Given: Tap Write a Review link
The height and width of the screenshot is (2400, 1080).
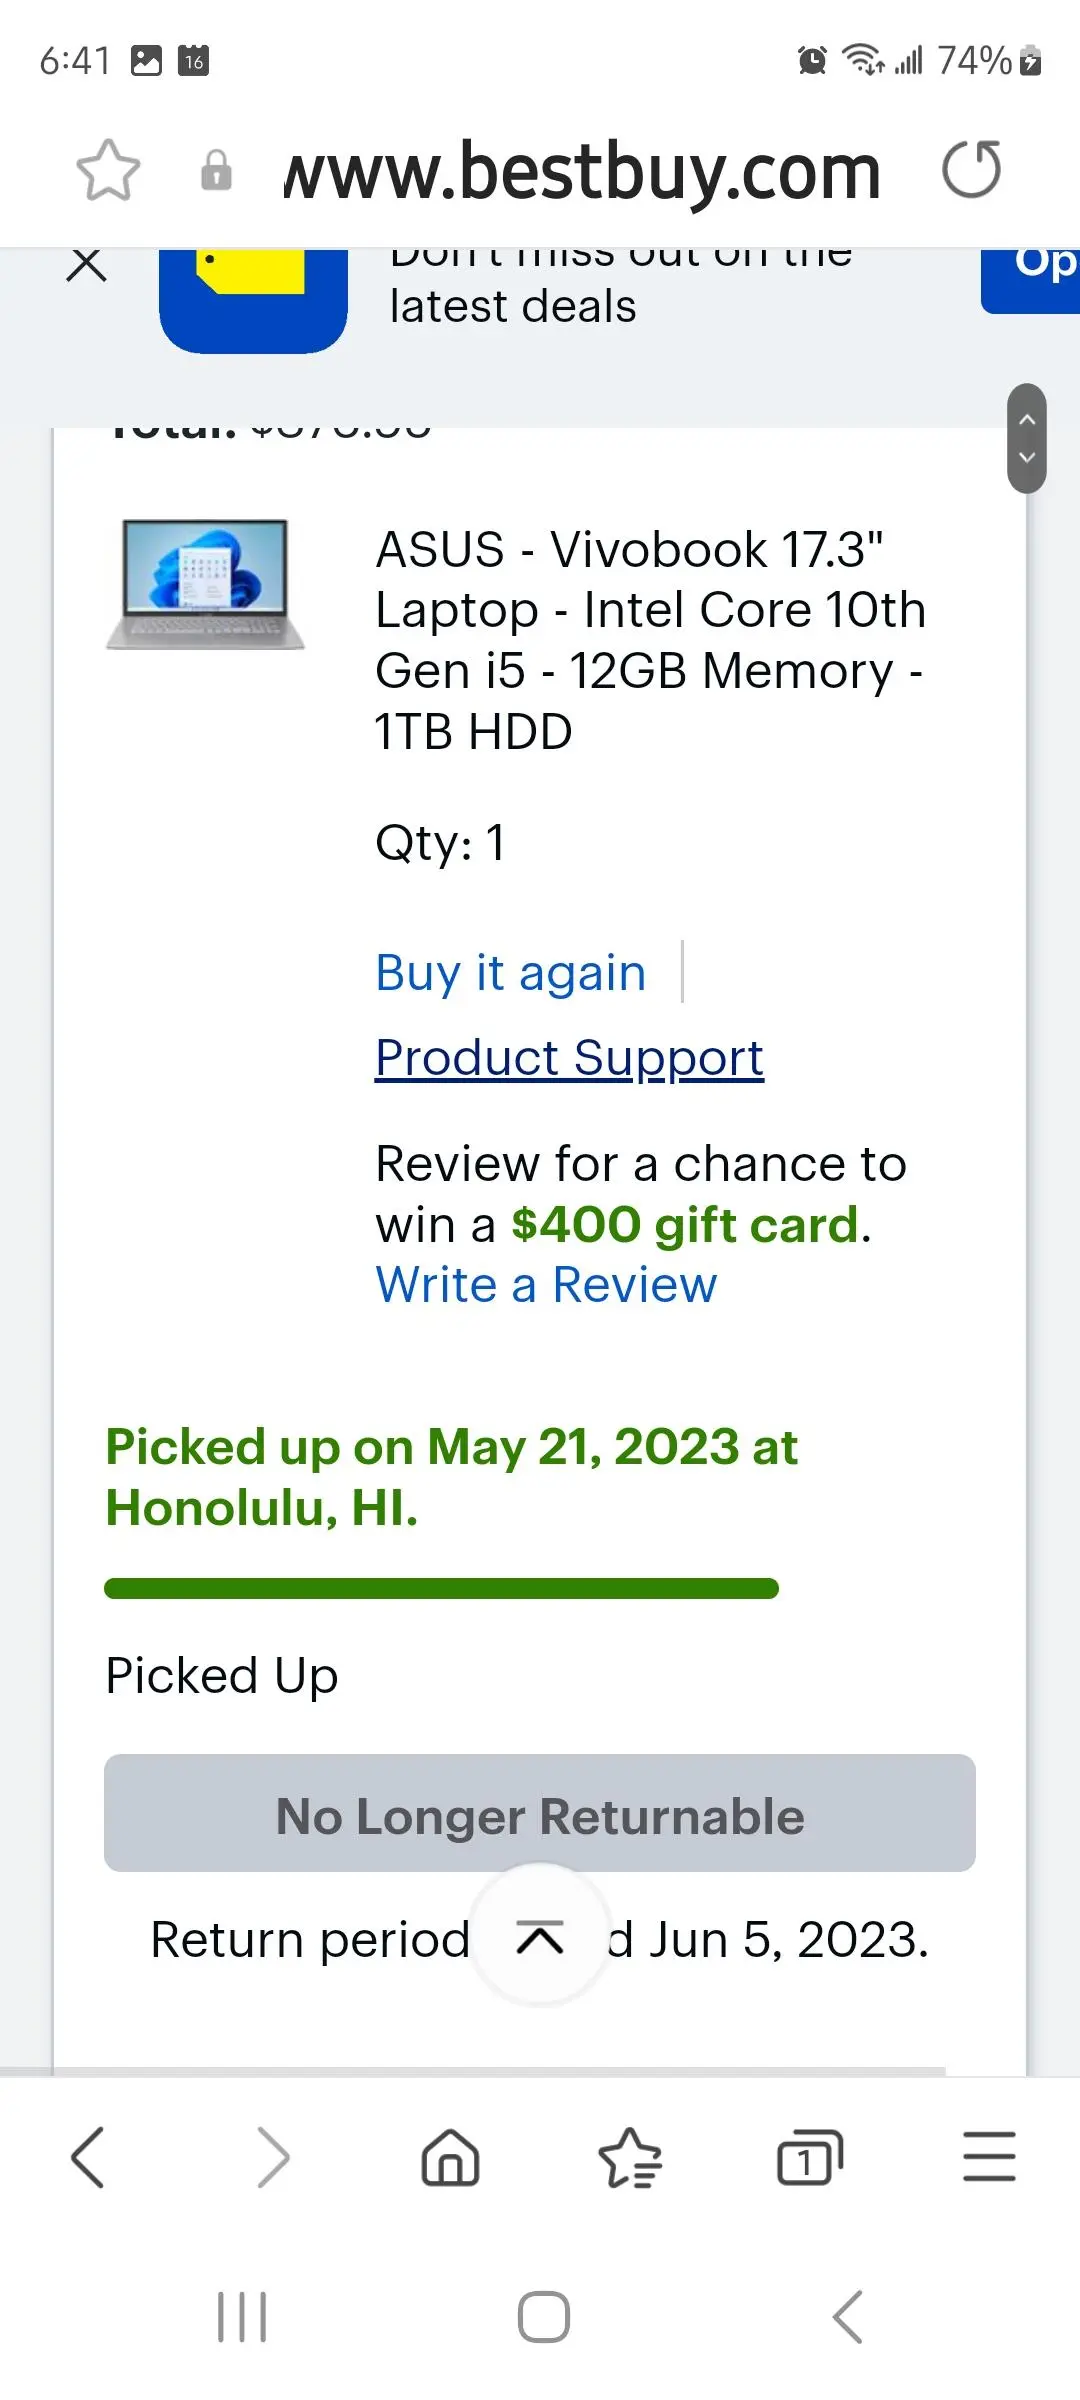Looking at the screenshot, I should point(546,1285).
